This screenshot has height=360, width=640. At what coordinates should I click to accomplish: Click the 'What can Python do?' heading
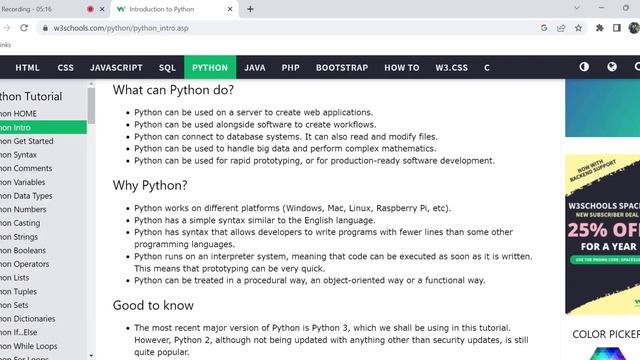tap(173, 90)
